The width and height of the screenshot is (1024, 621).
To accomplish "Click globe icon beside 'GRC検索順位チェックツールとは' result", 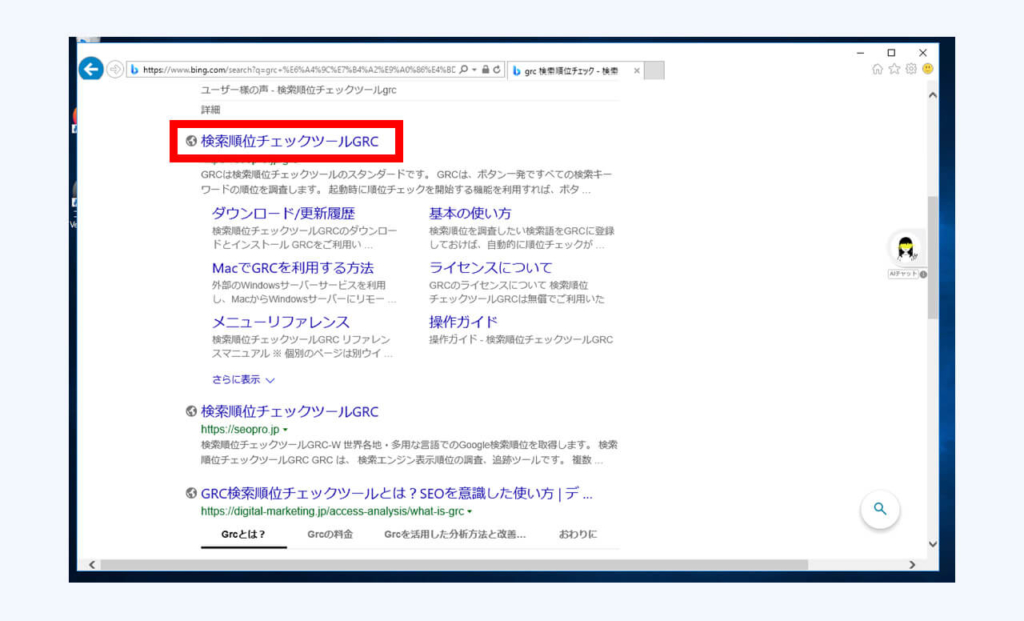I will coord(191,494).
